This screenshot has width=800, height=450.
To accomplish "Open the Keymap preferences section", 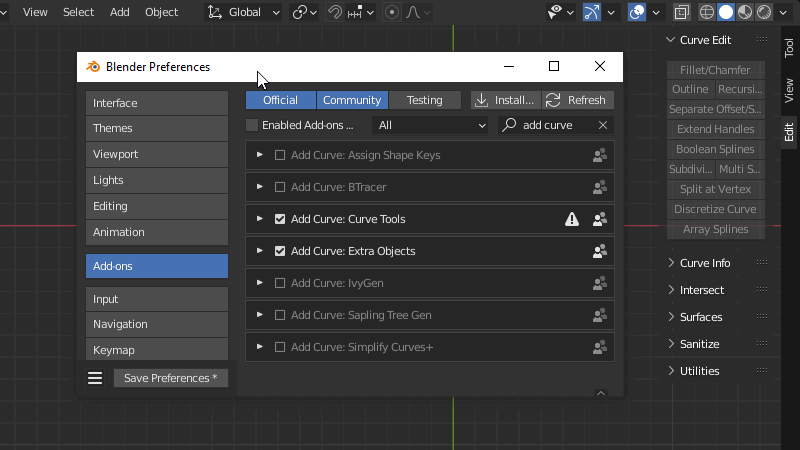I will (157, 350).
